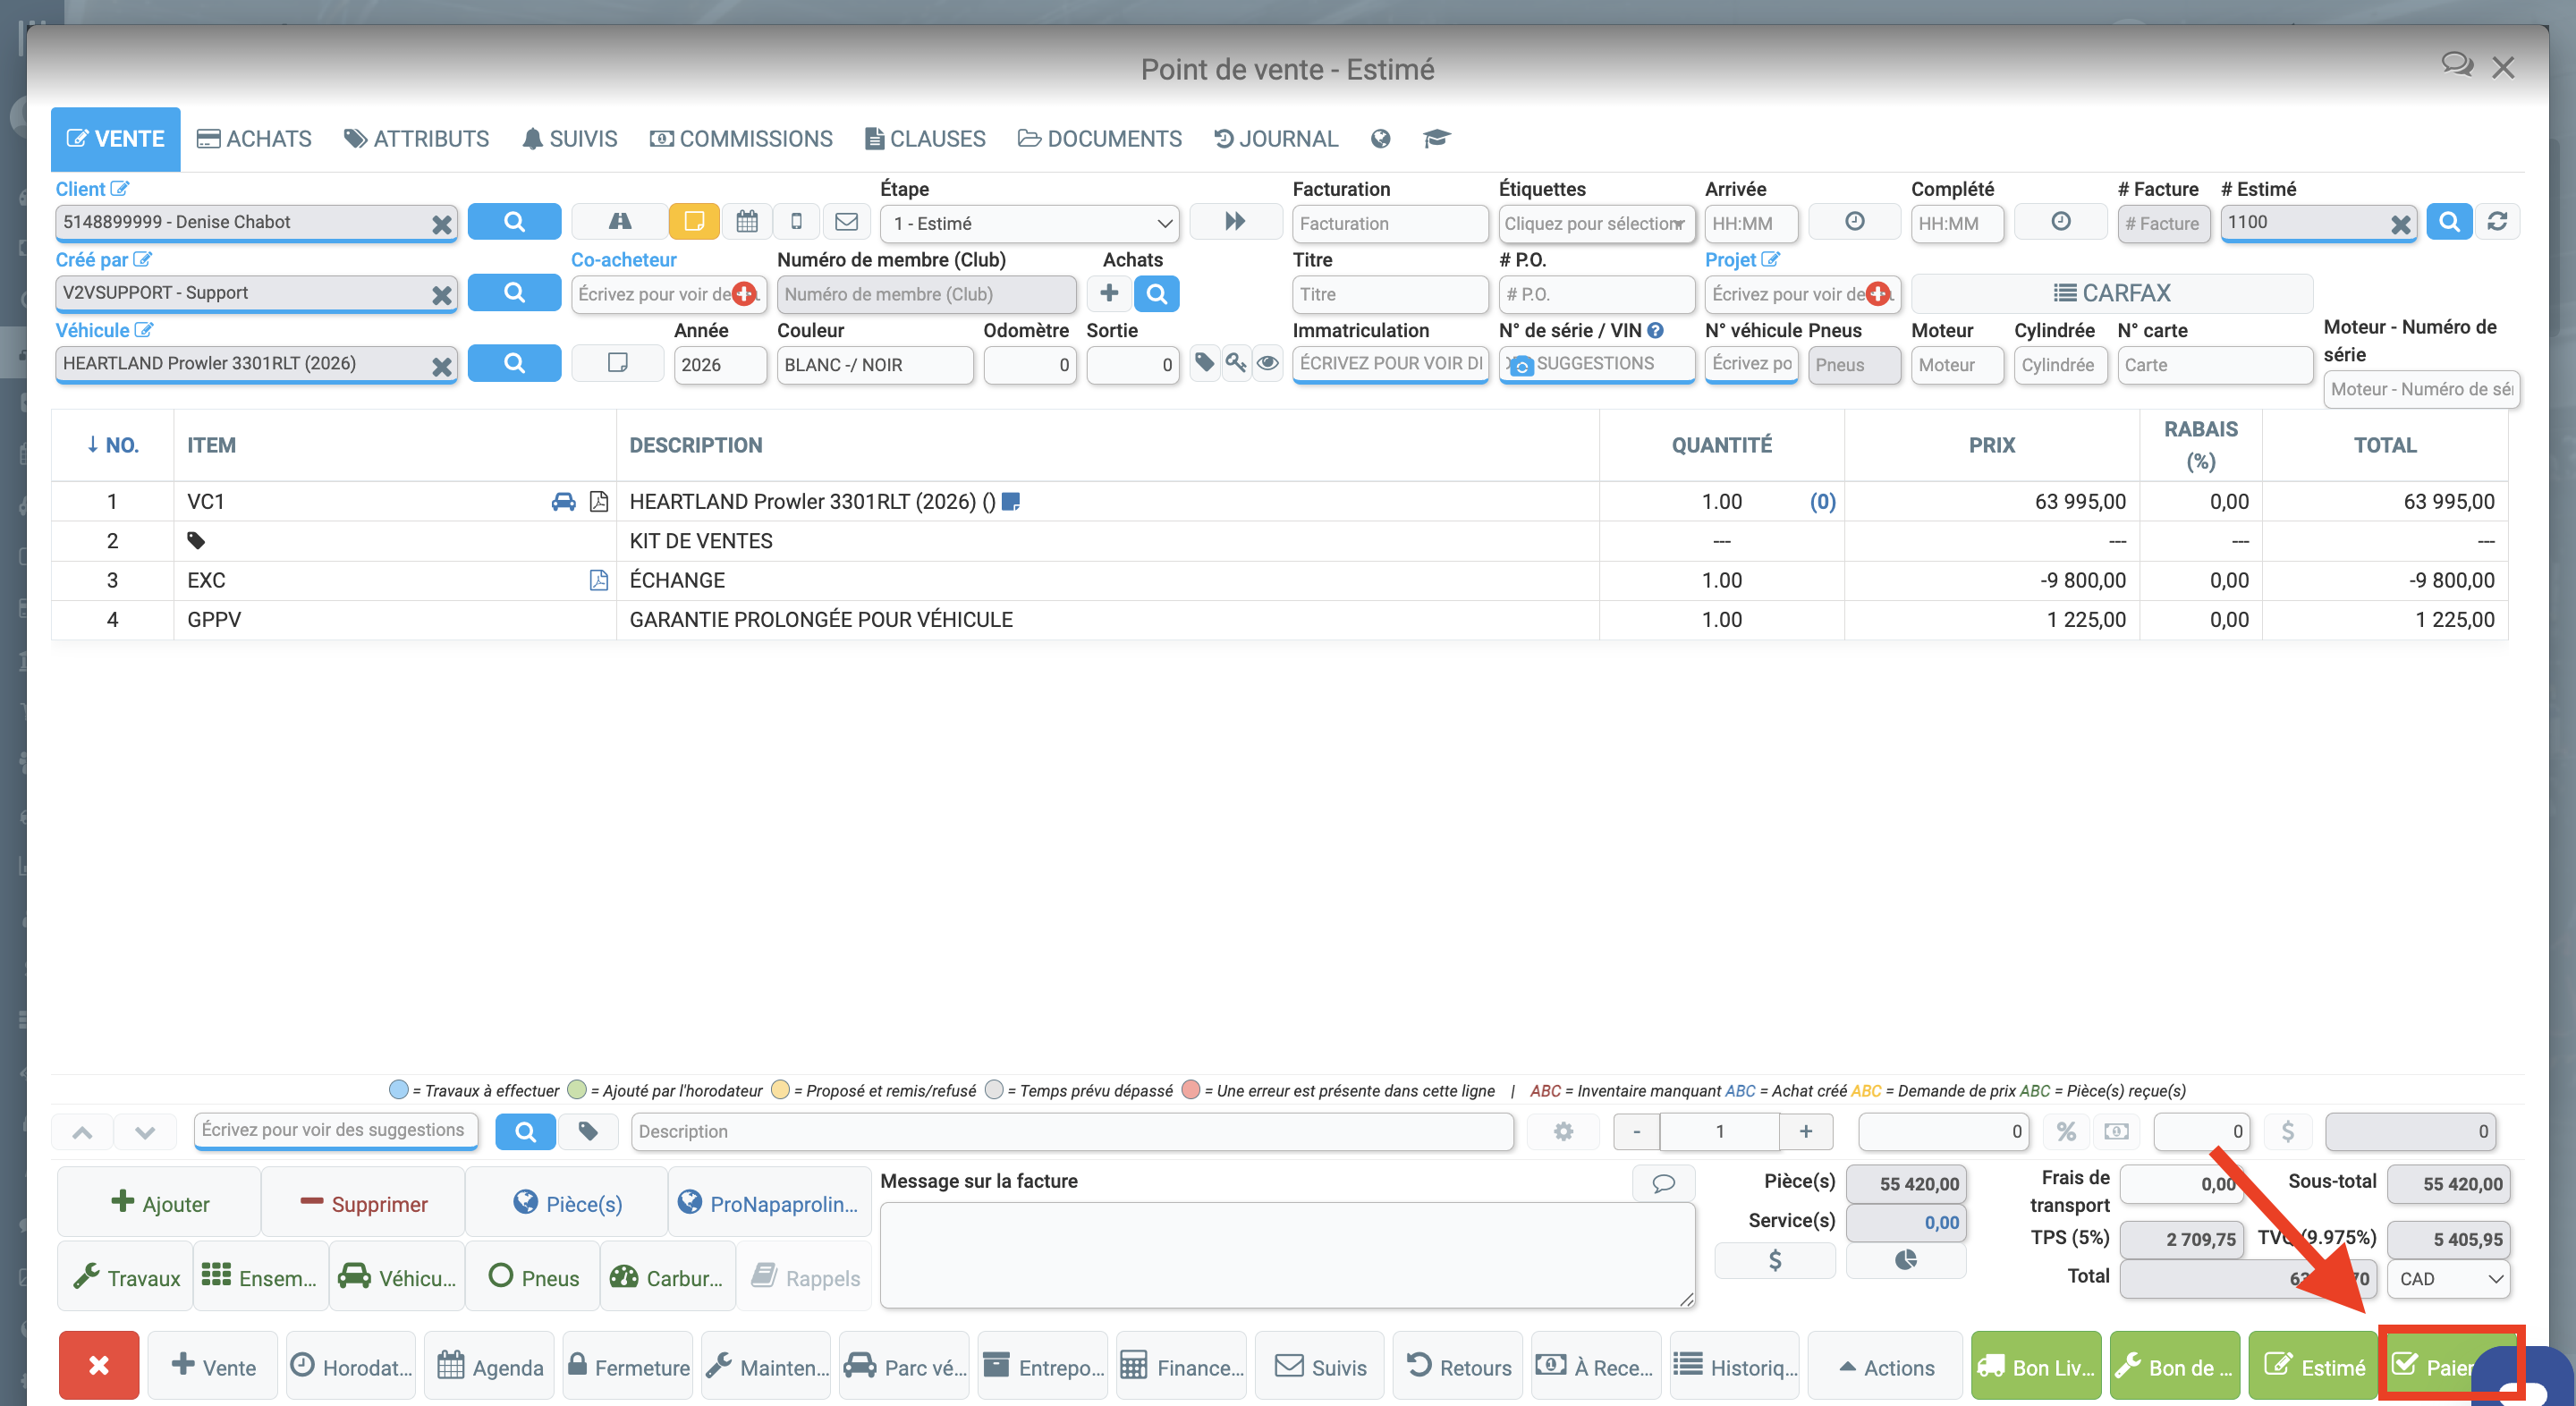
Task: Switch to the ACHATS tab
Action: pos(254,139)
